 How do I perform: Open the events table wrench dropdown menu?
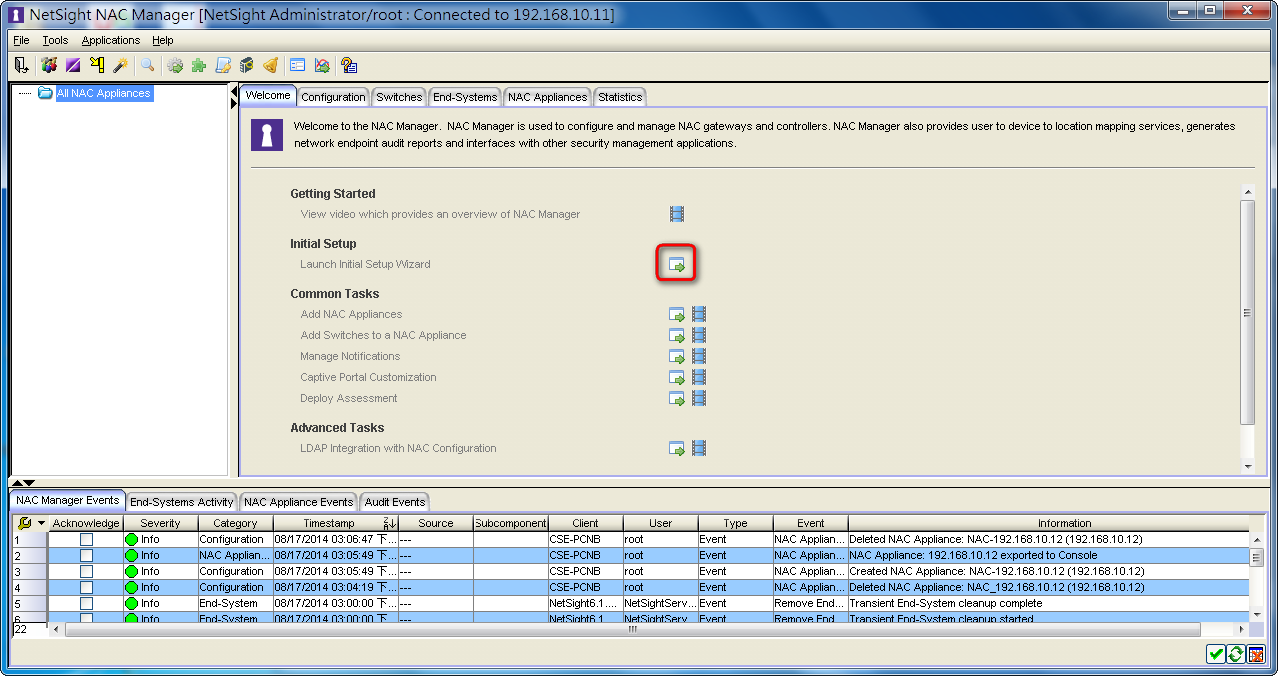pyautogui.click(x=31, y=523)
